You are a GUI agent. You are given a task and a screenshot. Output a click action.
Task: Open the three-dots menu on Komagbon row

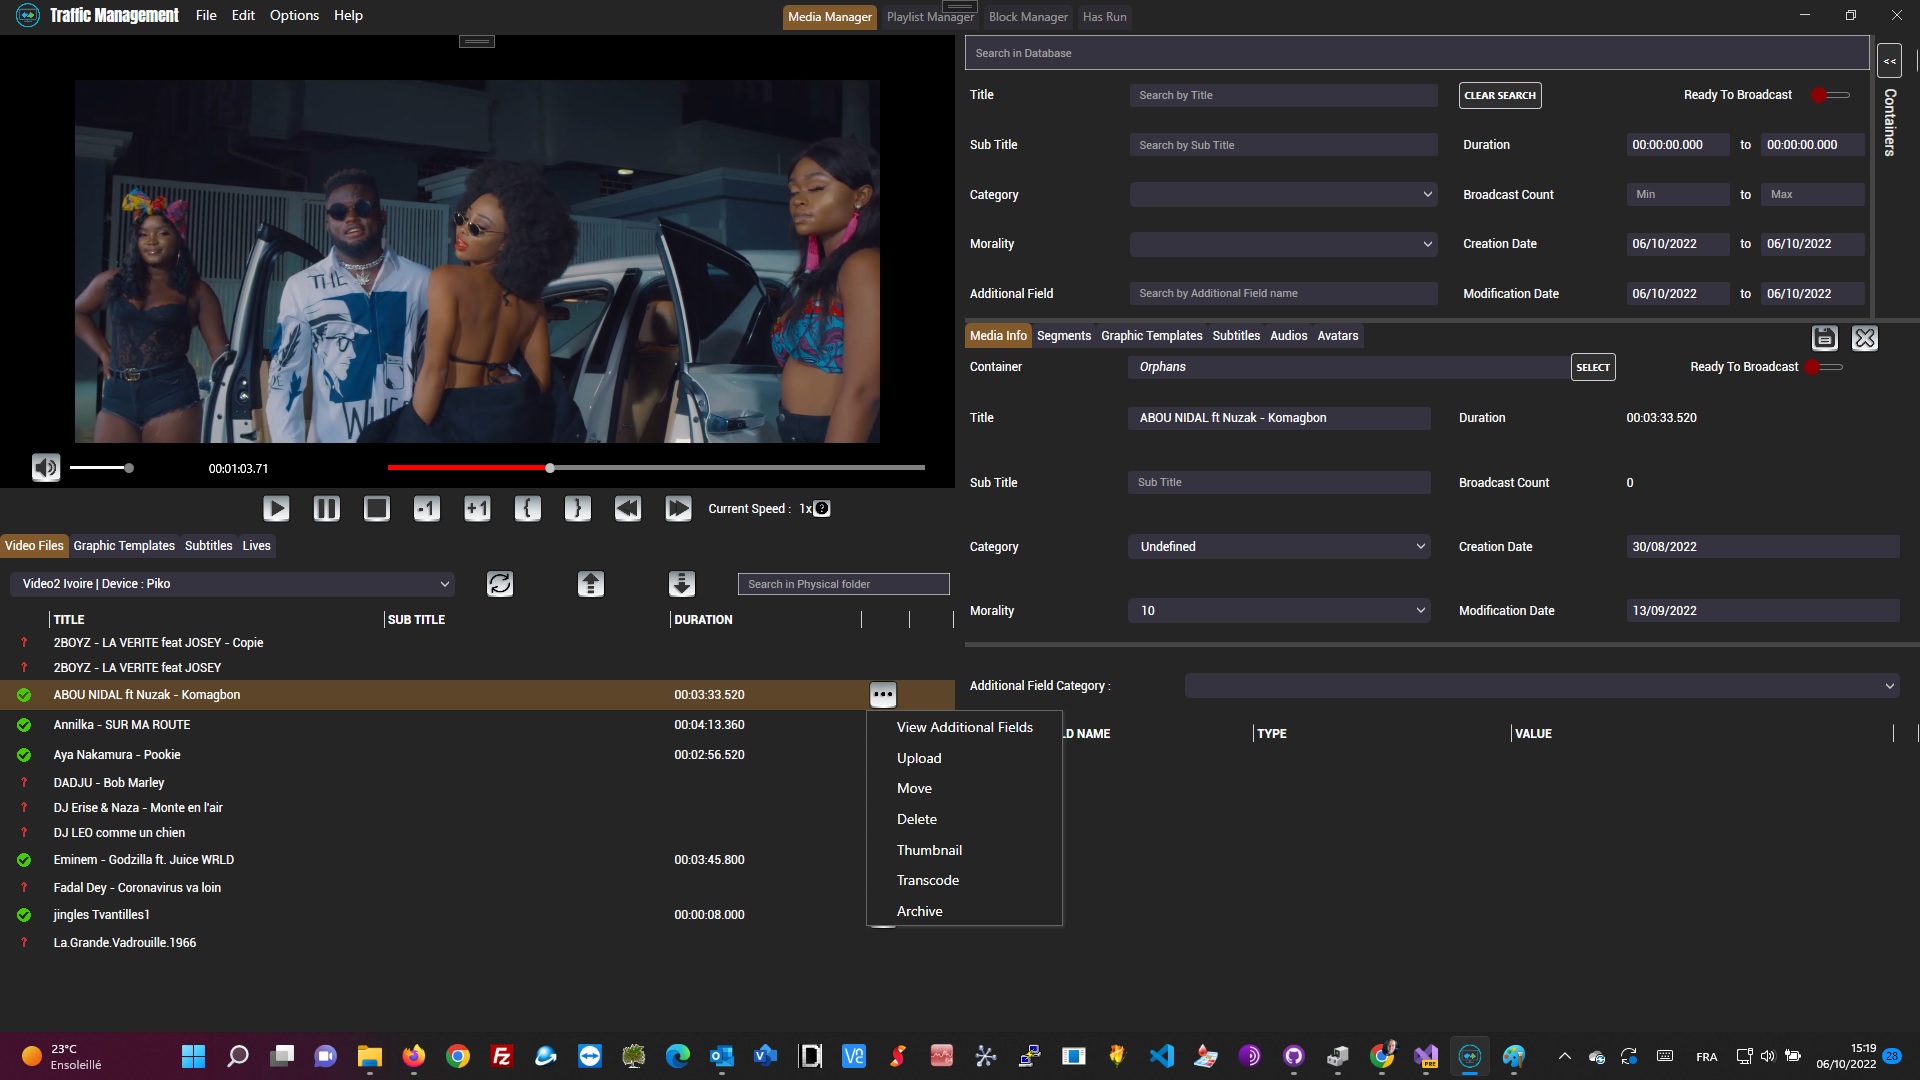pos(883,695)
